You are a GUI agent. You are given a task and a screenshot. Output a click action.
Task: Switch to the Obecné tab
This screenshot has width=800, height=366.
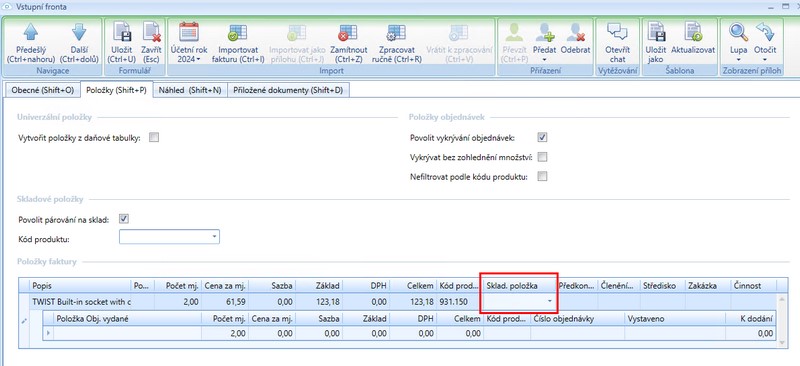point(43,90)
